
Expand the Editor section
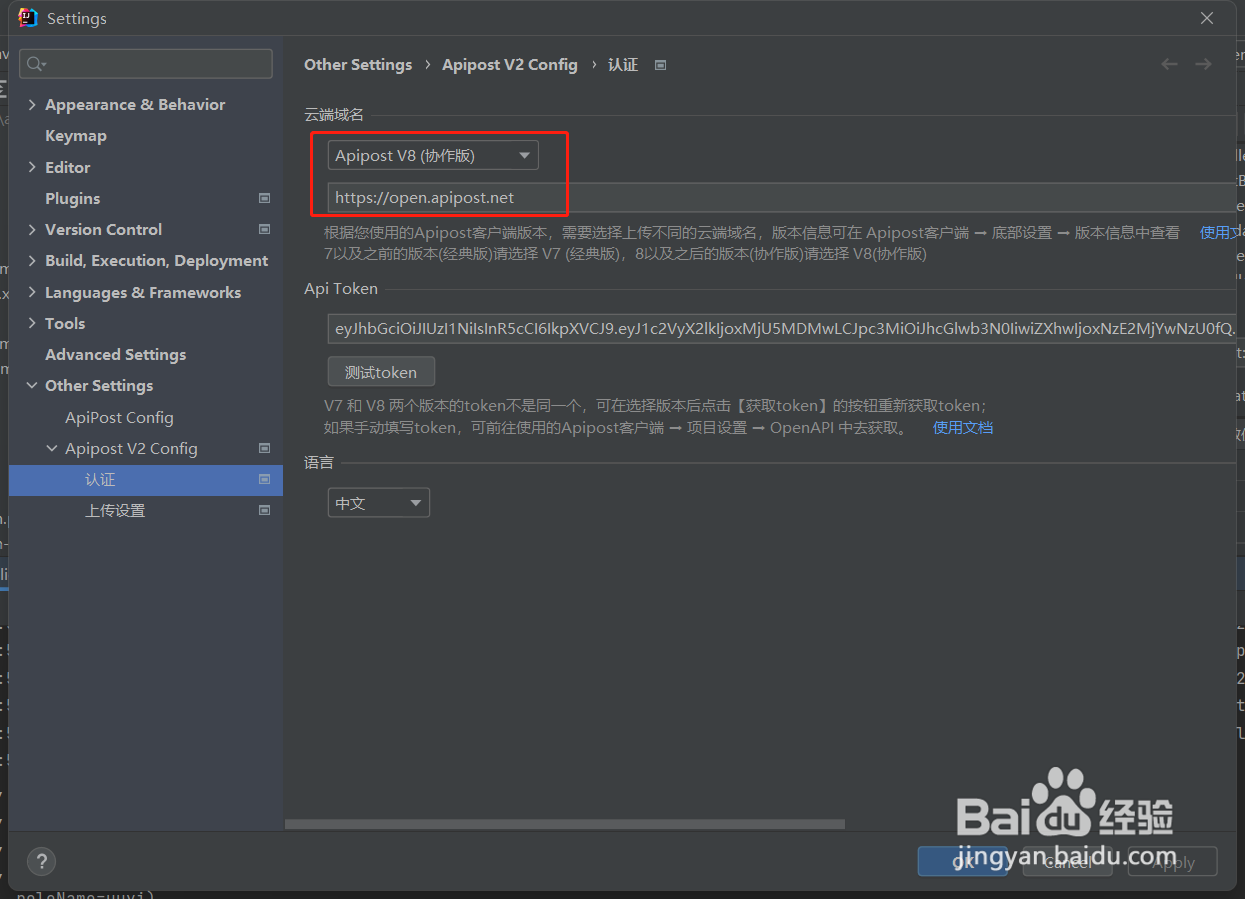tap(32, 167)
